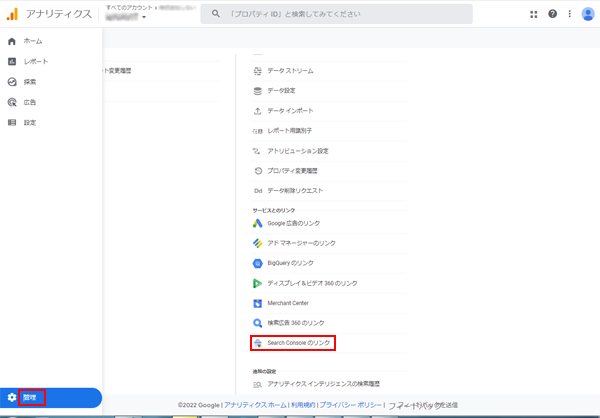Expand the account selector dropdown arrow
Viewport: 600px width, 418px height.
click(144, 17)
